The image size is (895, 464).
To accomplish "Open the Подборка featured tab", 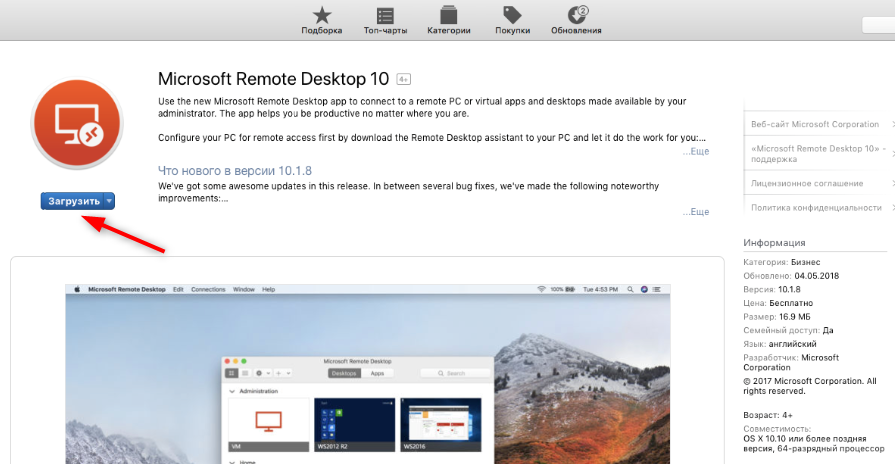I will pyautogui.click(x=321, y=21).
